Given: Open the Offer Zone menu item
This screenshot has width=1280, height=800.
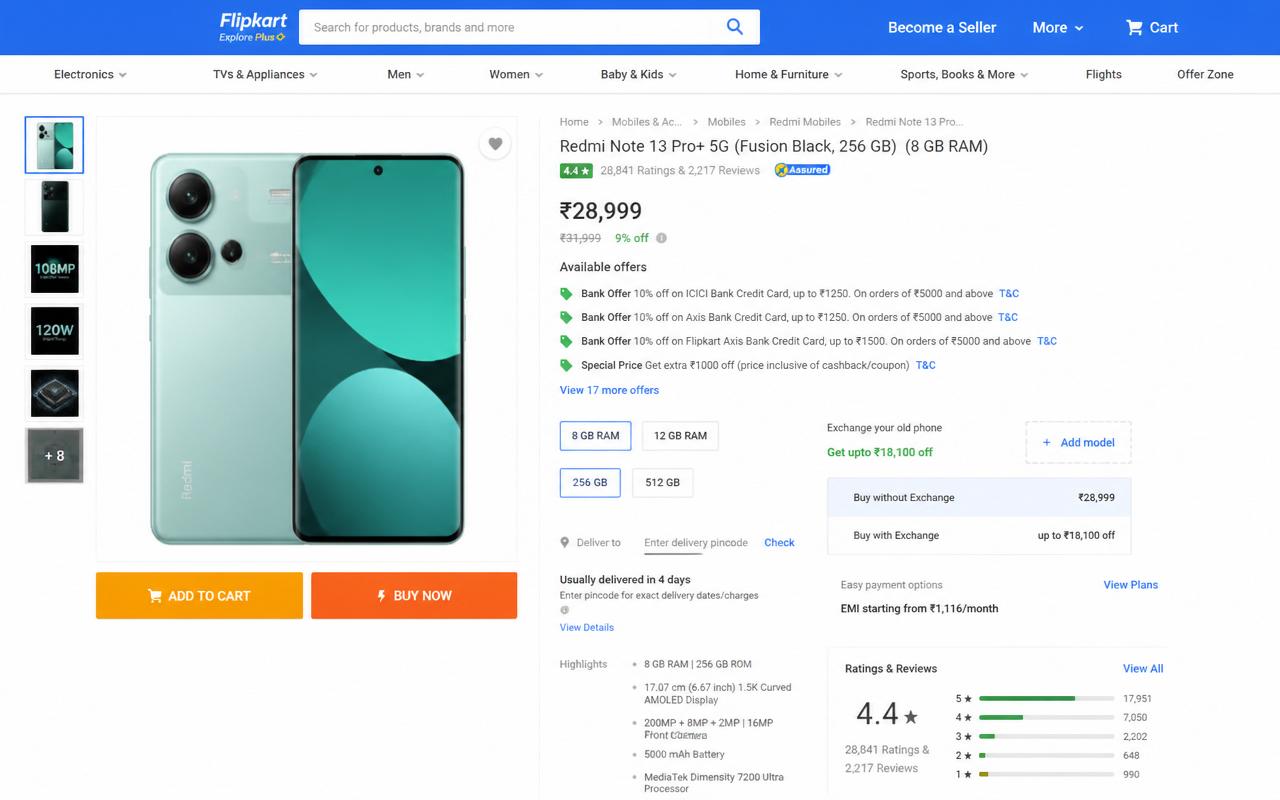Looking at the screenshot, I should [x=1205, y=74].
